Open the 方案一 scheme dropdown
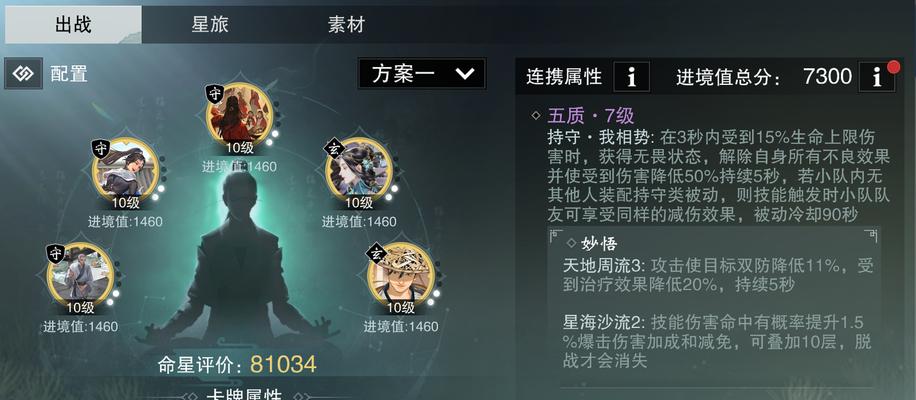The image size is (916, 400). tap(421, 74)
